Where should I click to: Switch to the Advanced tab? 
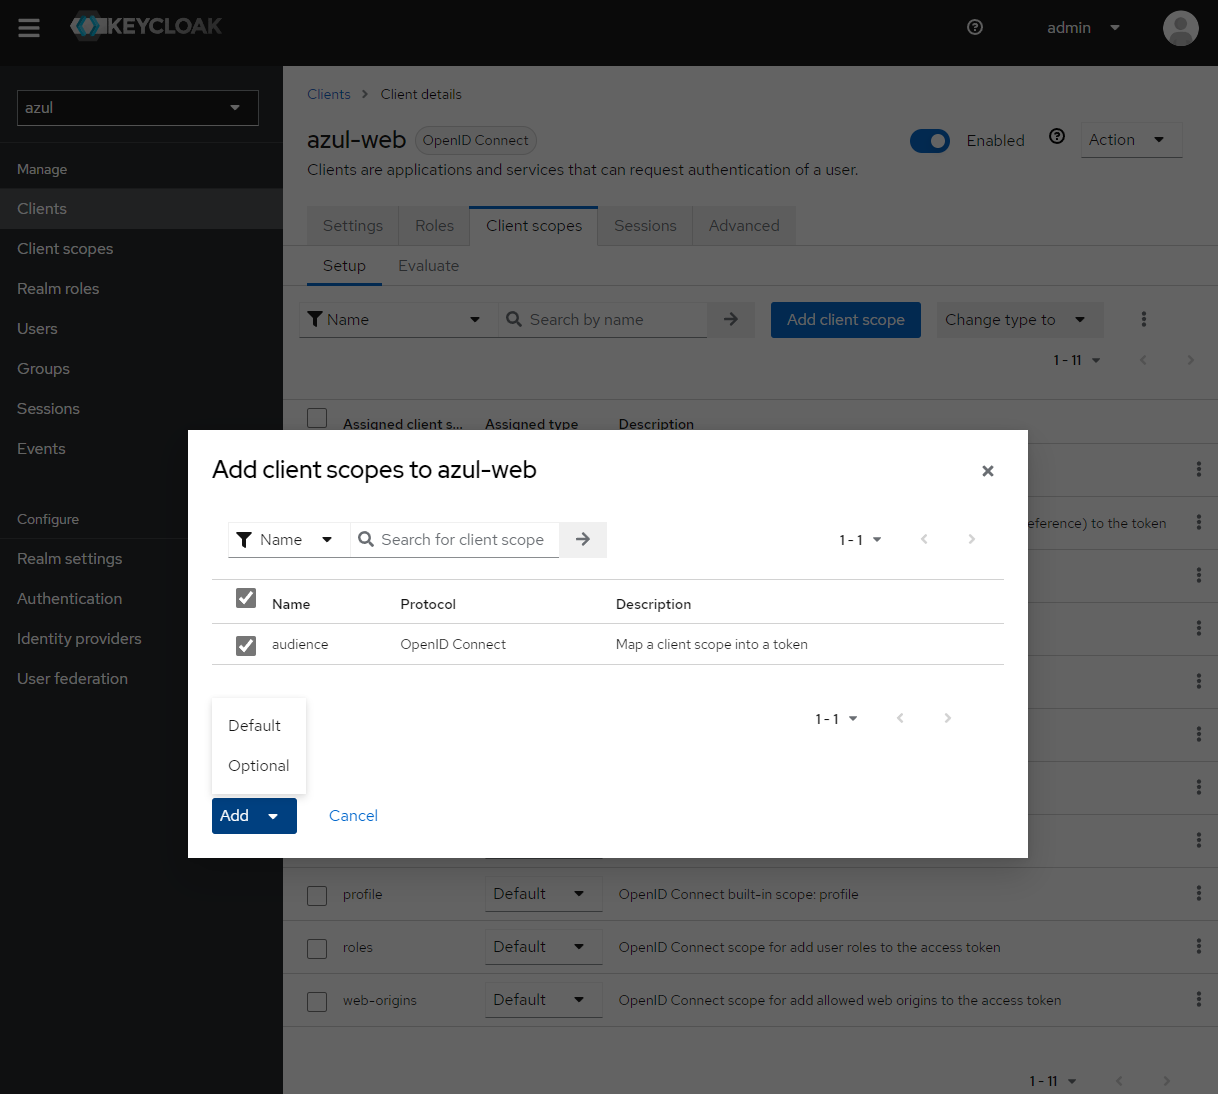click(743, 225)
